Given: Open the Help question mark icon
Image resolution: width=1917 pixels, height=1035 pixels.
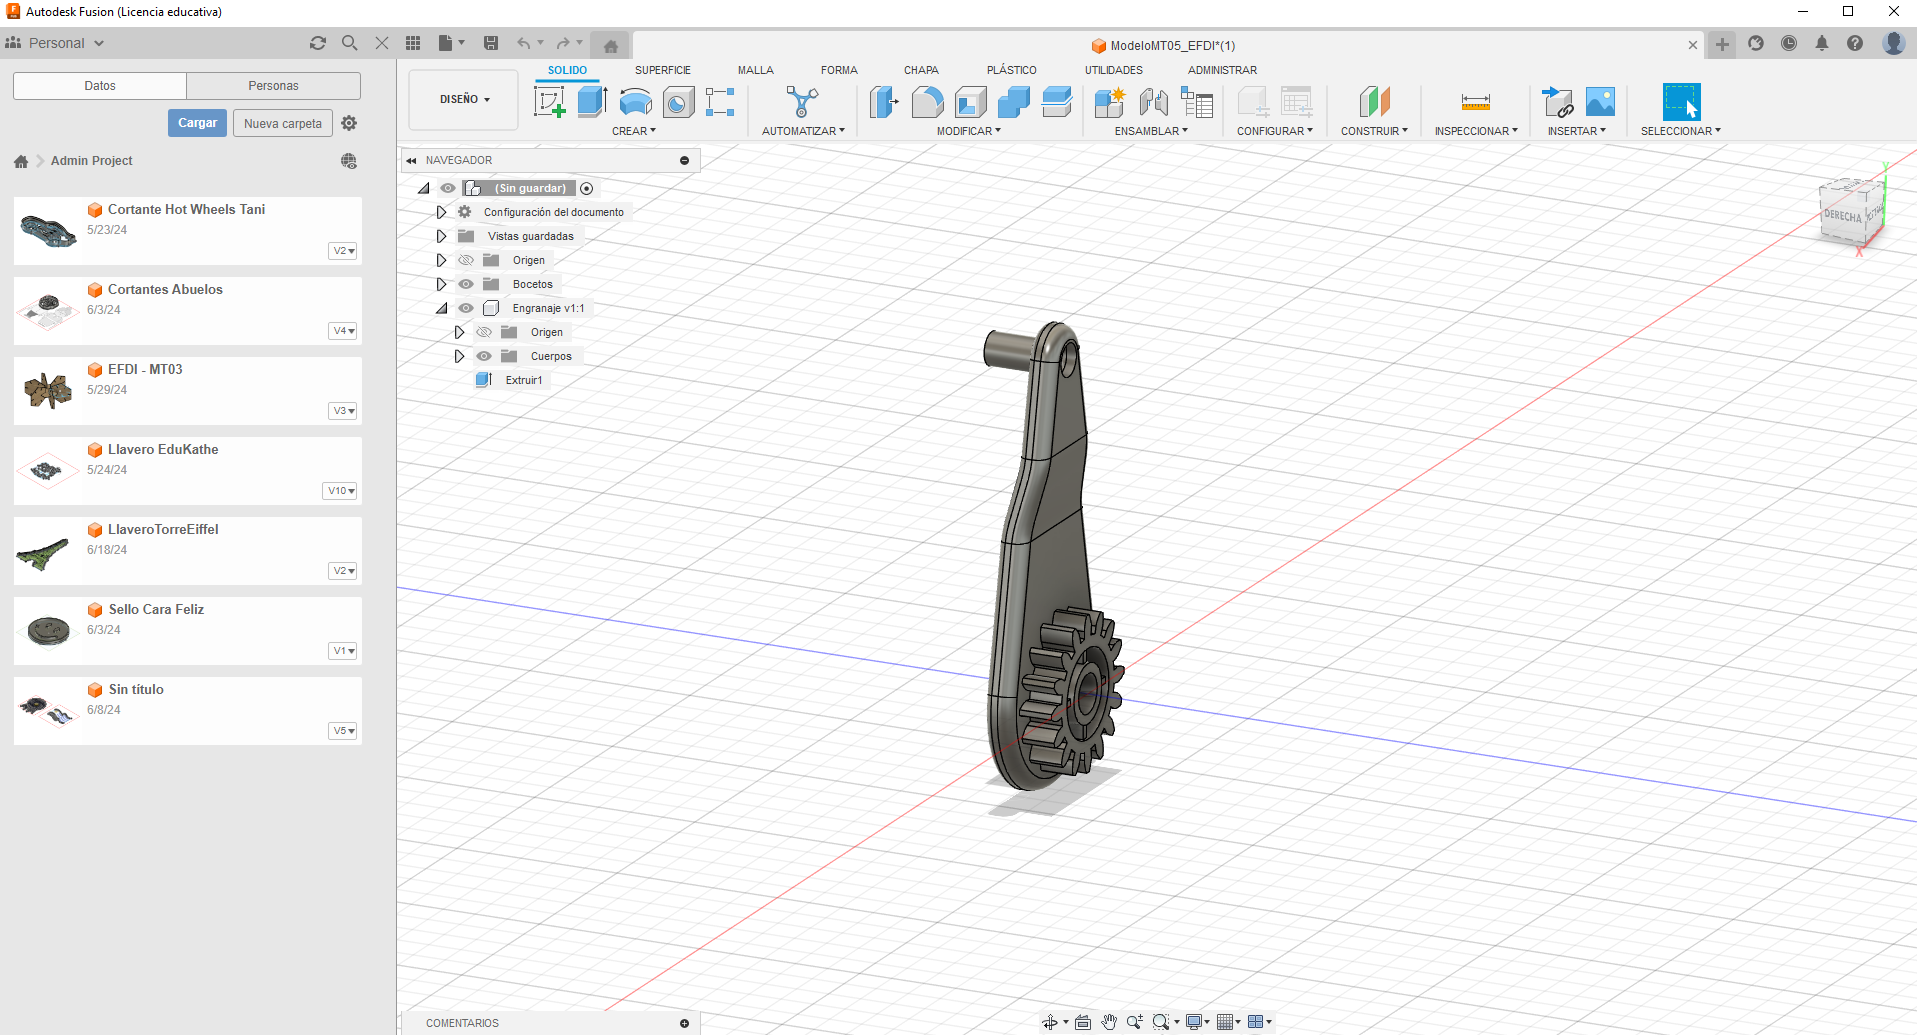Looking at the screenshot, I should coord(1855,43).
